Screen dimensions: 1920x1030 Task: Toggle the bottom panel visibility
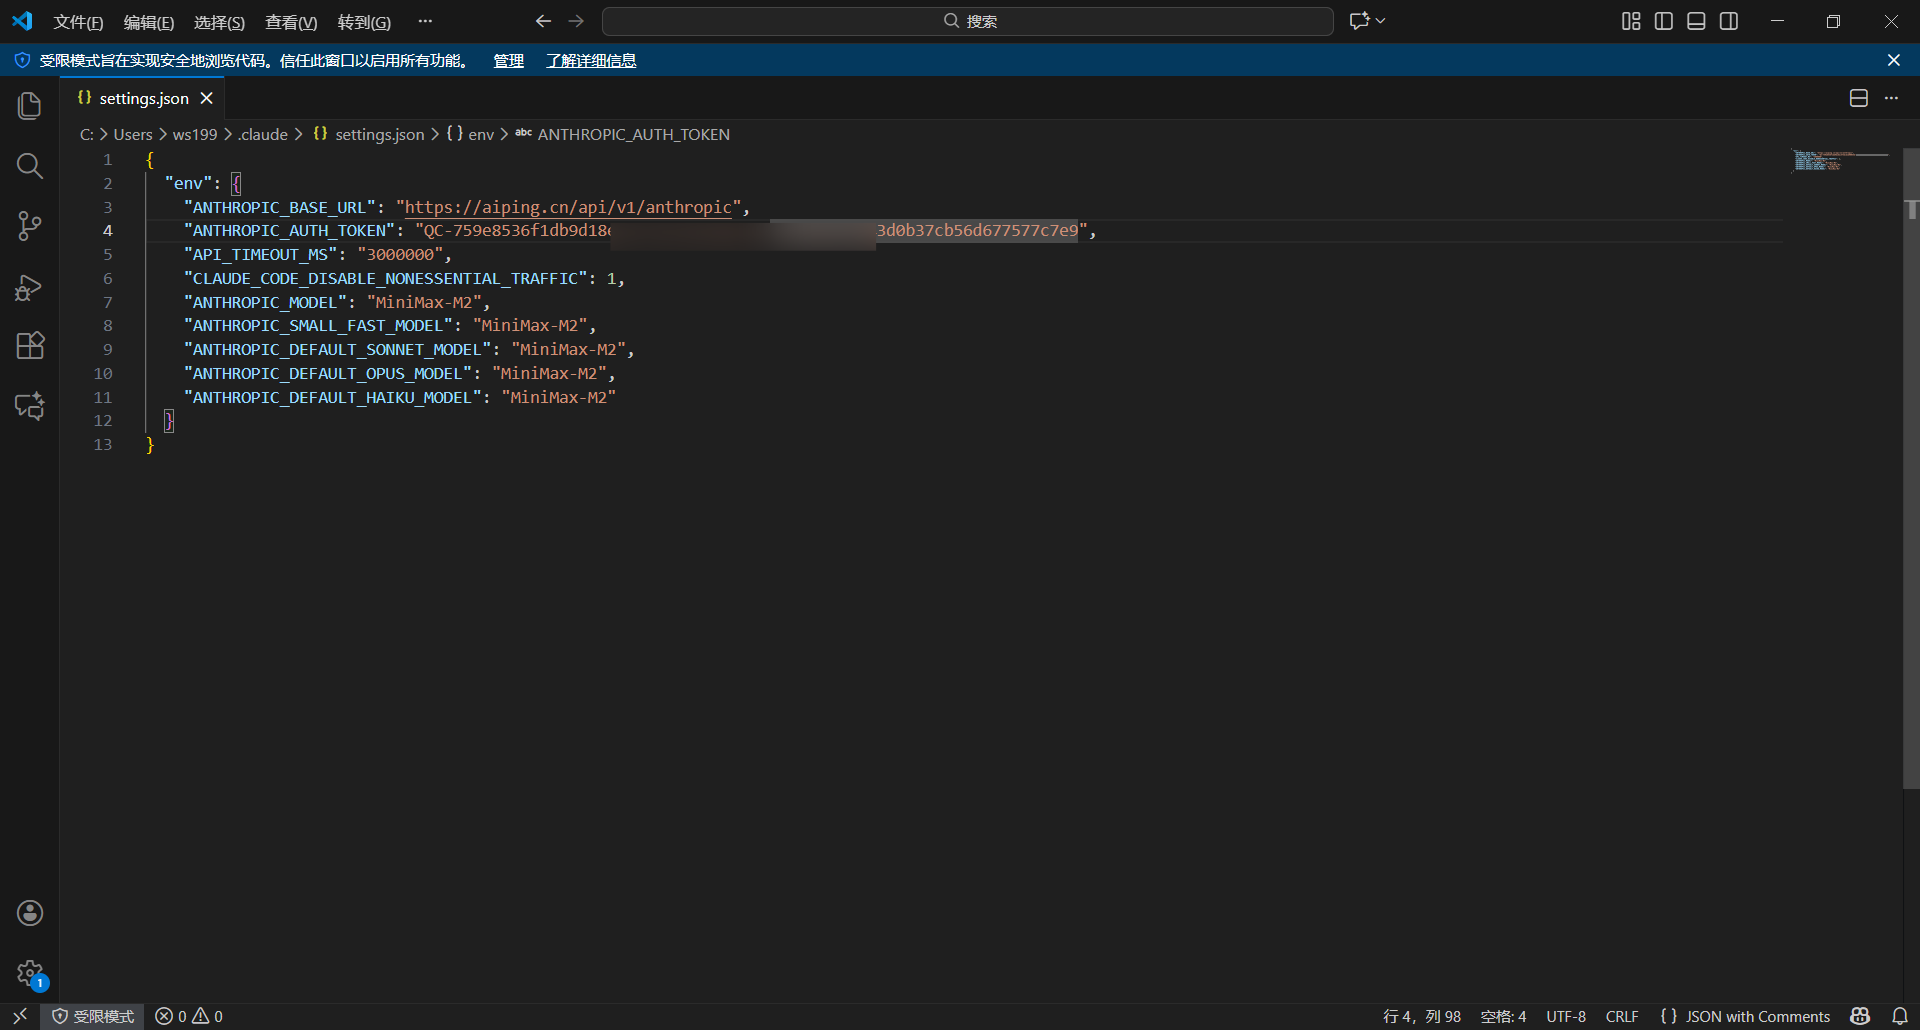pos(1696,21)
